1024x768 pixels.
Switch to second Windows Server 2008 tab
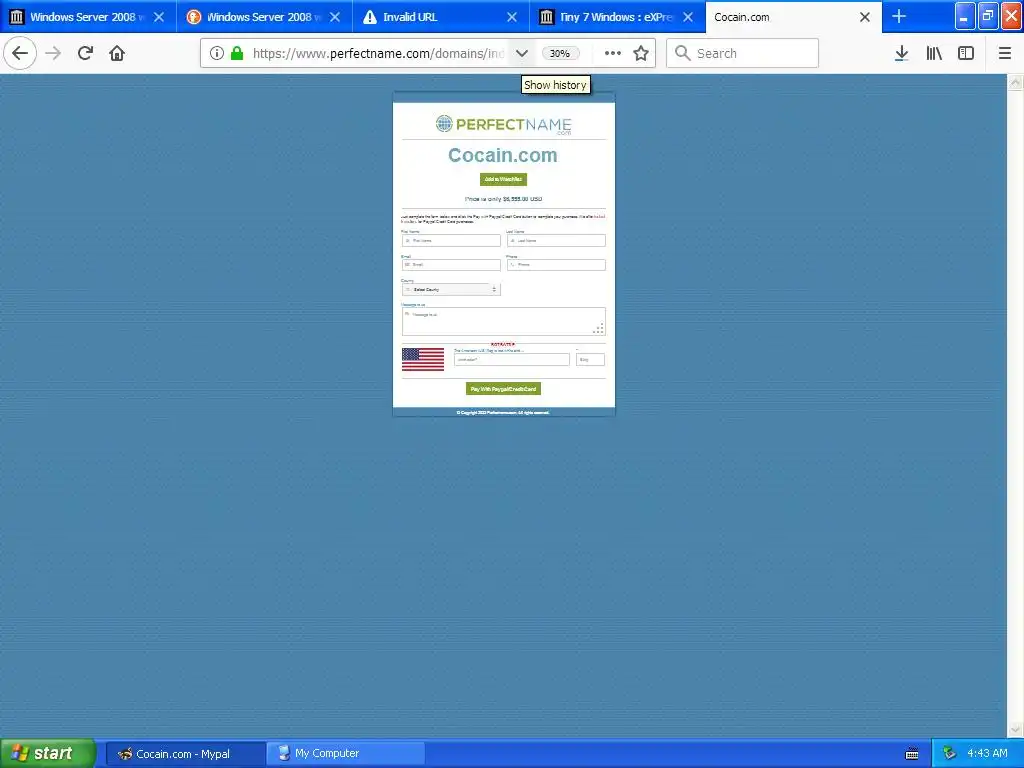[264, 17]
